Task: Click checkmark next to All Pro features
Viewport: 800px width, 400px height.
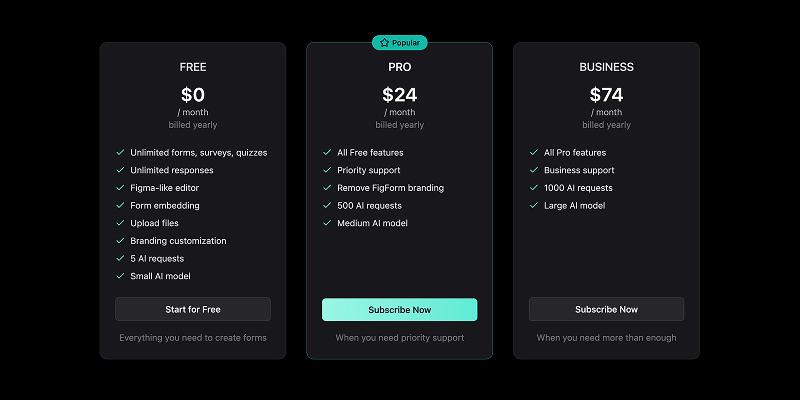Action: 534,153
